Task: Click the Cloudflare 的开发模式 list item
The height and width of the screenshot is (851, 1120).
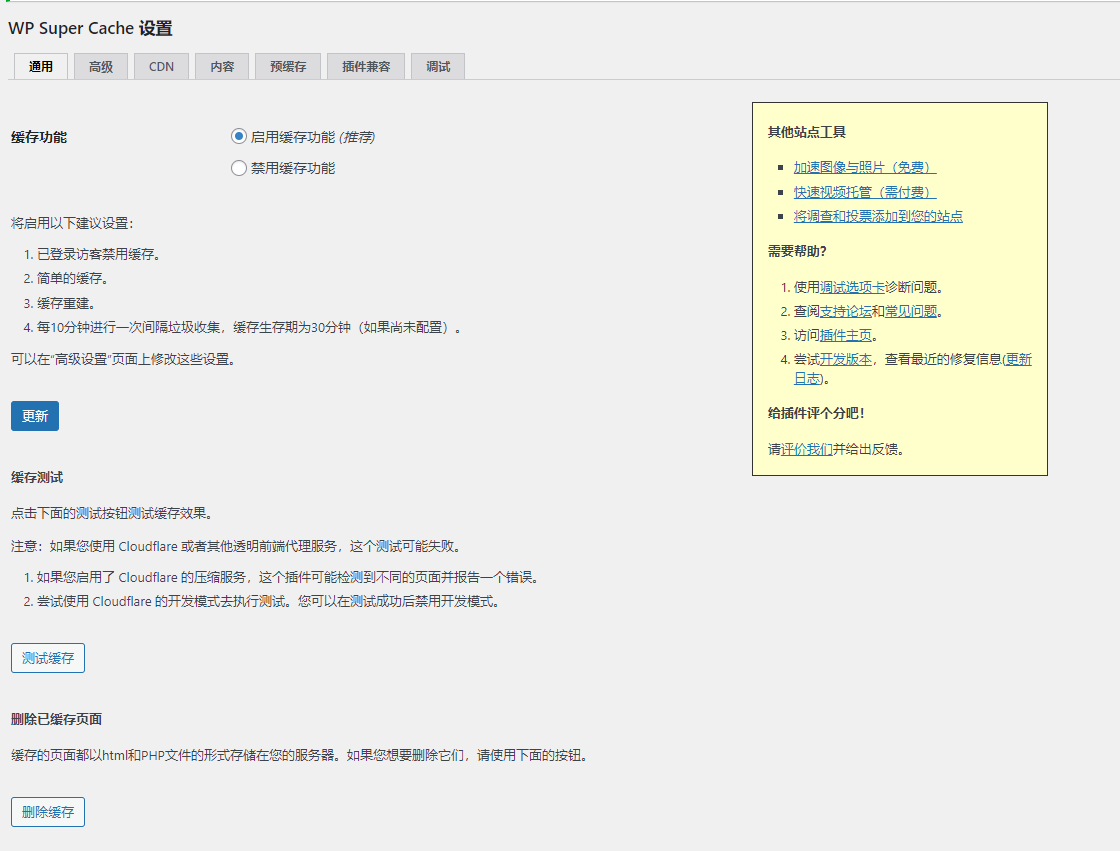Action: tap(269, 602)
